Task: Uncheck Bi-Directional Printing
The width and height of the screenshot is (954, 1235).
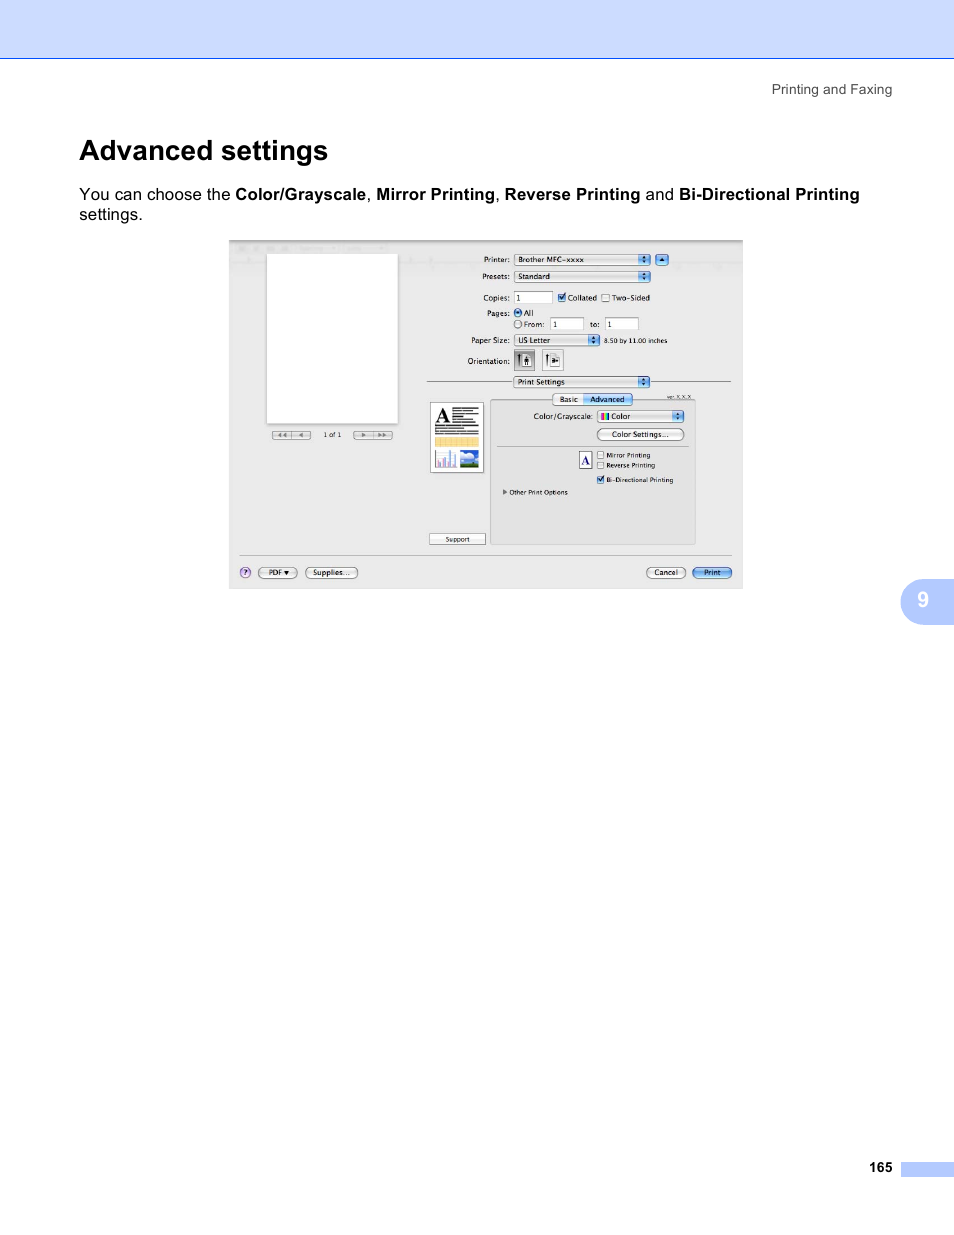Action: 600,480
